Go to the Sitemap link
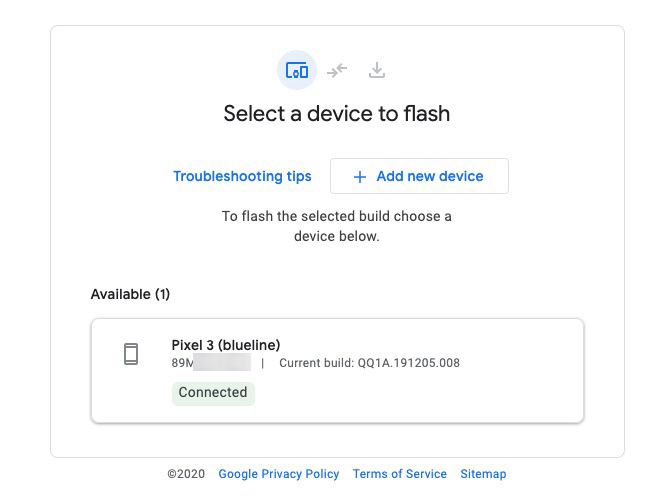The width and height of the screenshot is (670, 503). (483, 474)
